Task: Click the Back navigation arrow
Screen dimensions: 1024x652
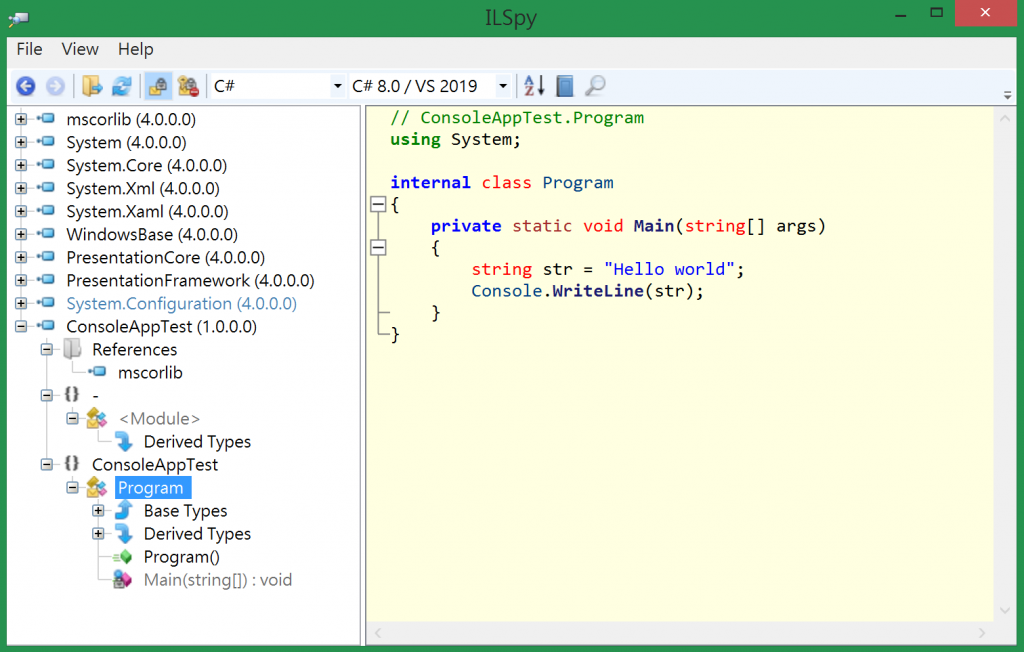Action: point(25,86)
